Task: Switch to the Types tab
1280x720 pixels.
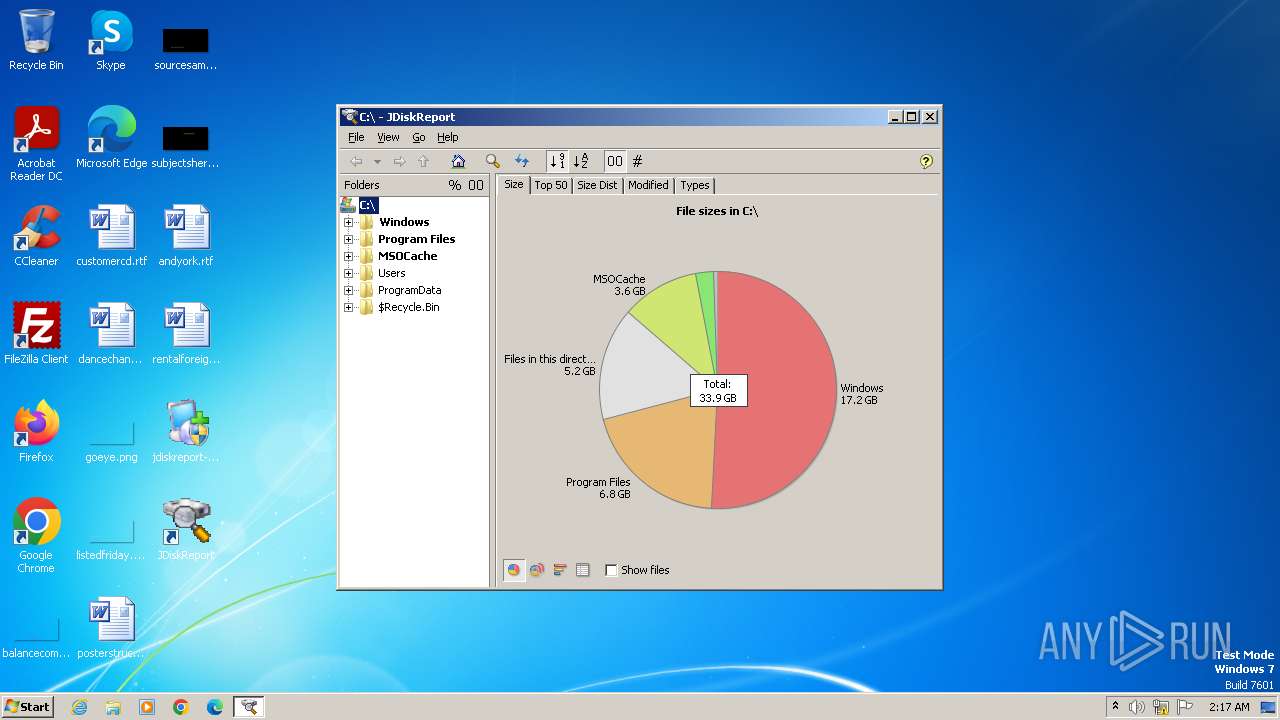Action: tap(694, 185)
